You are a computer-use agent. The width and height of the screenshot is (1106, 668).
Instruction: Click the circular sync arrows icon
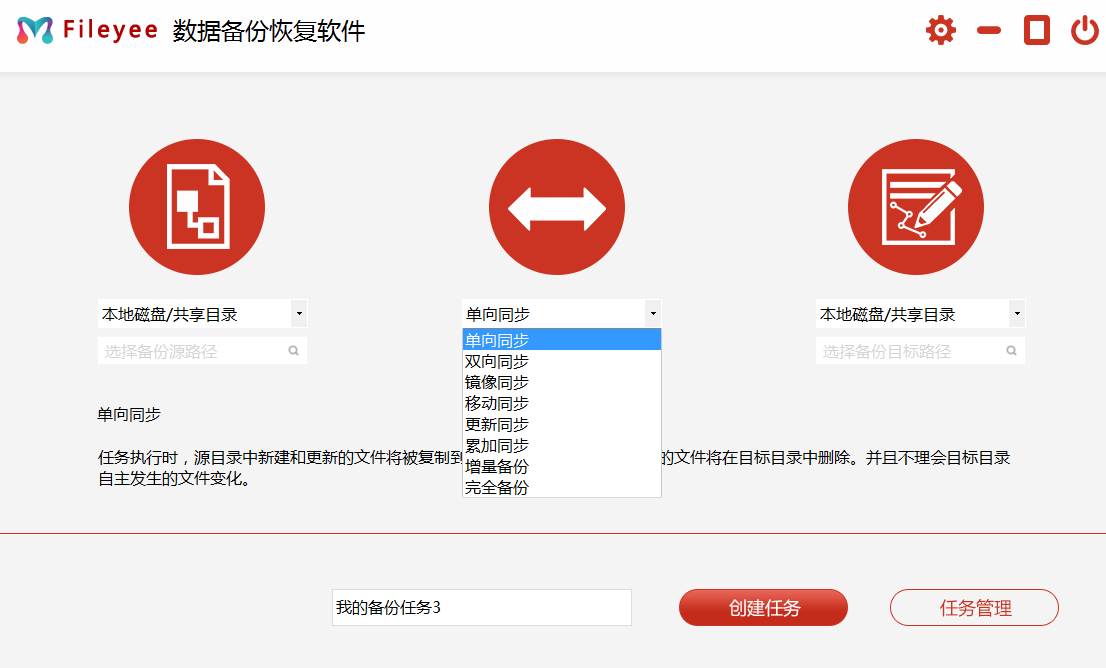pyautogui.click(x=556, y=206)
